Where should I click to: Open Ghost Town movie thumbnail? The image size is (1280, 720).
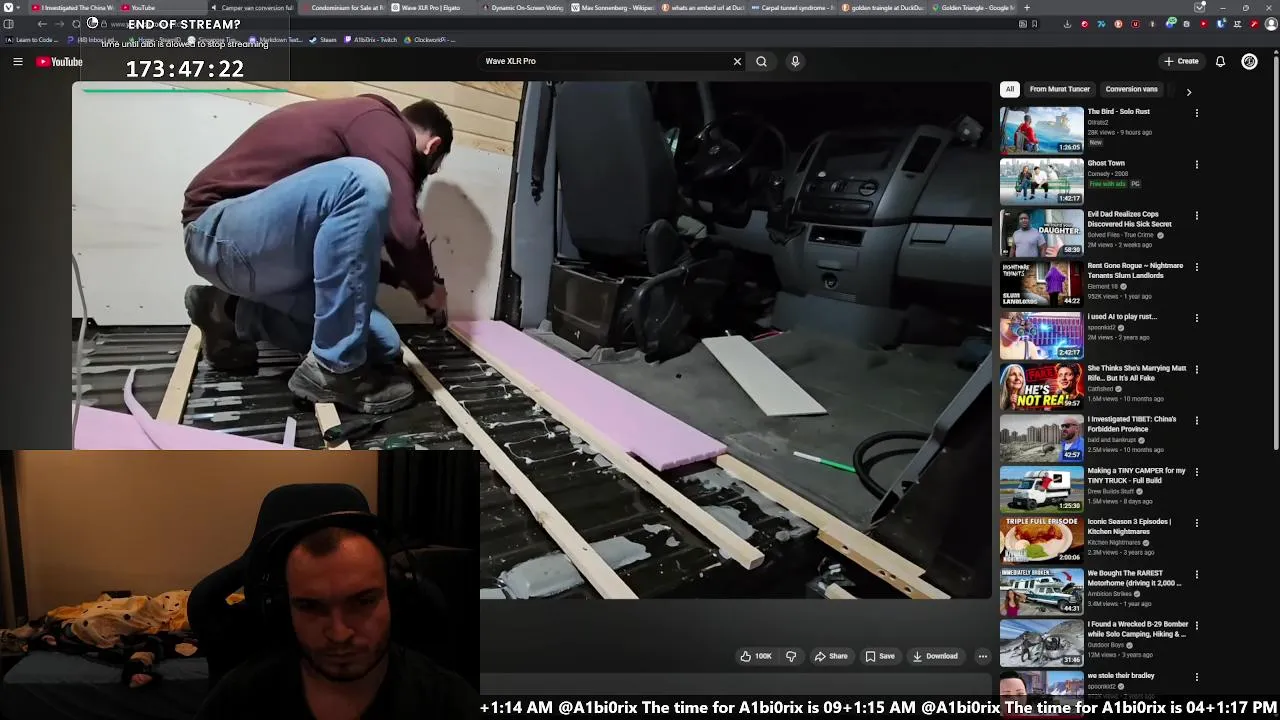[1041, 181]
